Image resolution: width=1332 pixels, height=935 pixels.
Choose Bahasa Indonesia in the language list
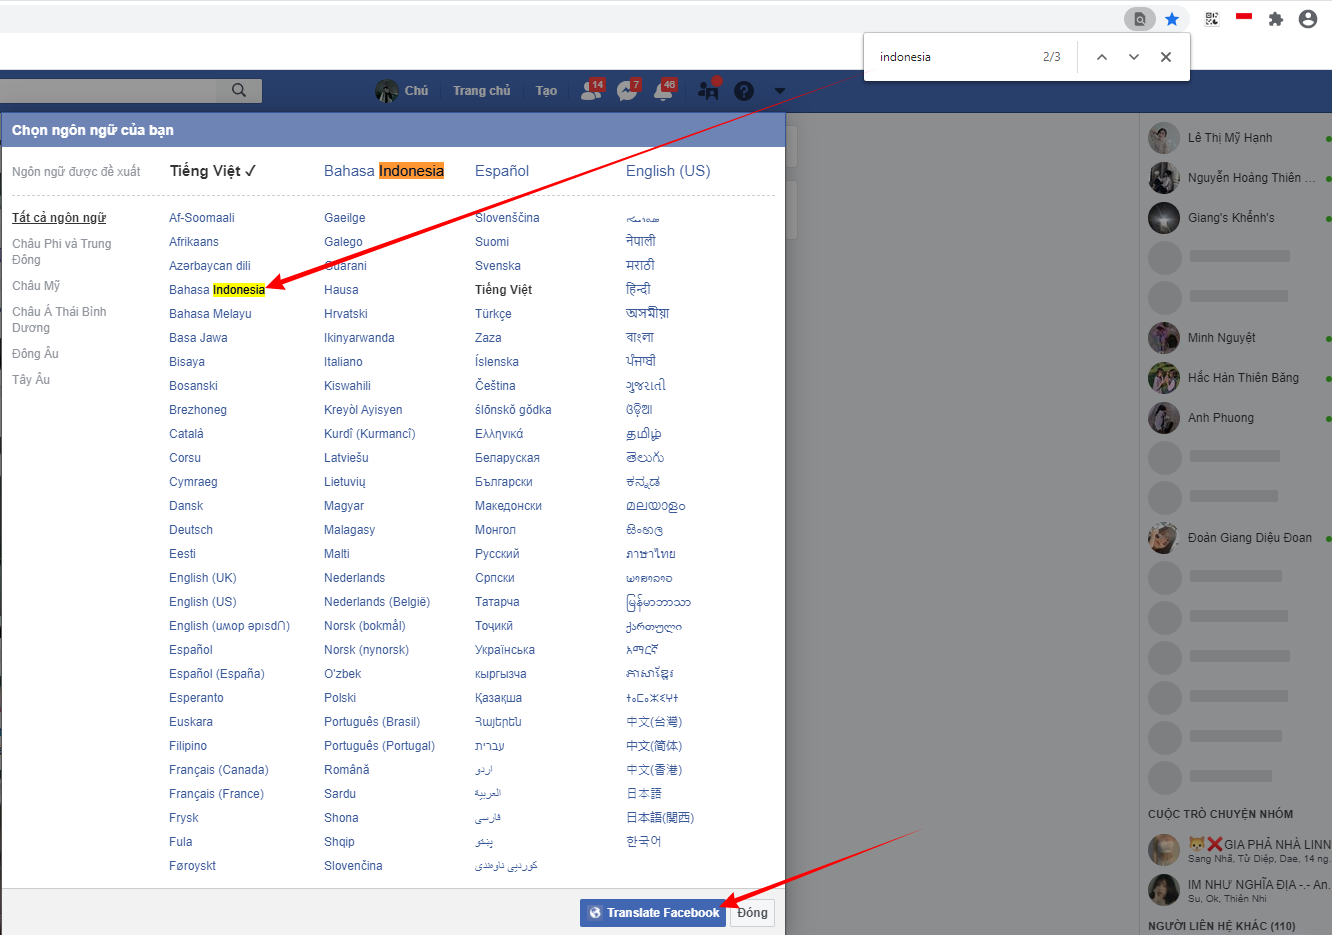pyautogui.click(x=217, y=290)
